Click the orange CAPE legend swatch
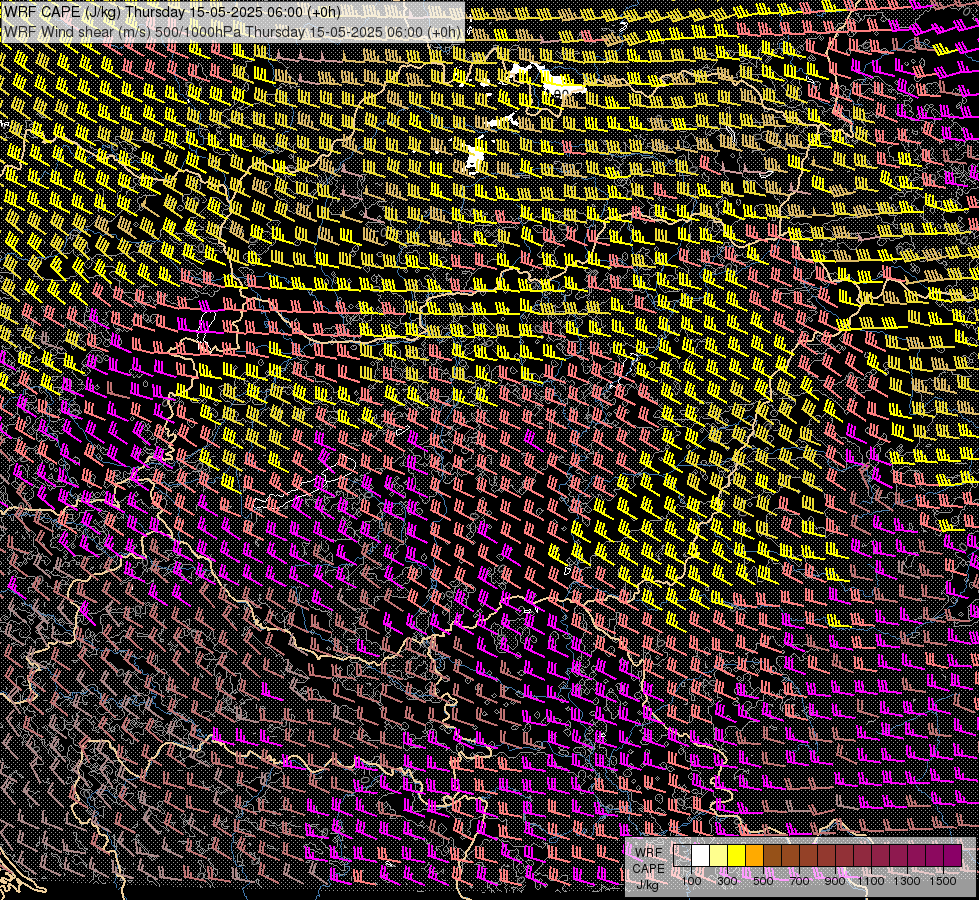Screen dimensions: 979x900 (x=754, y=856)
